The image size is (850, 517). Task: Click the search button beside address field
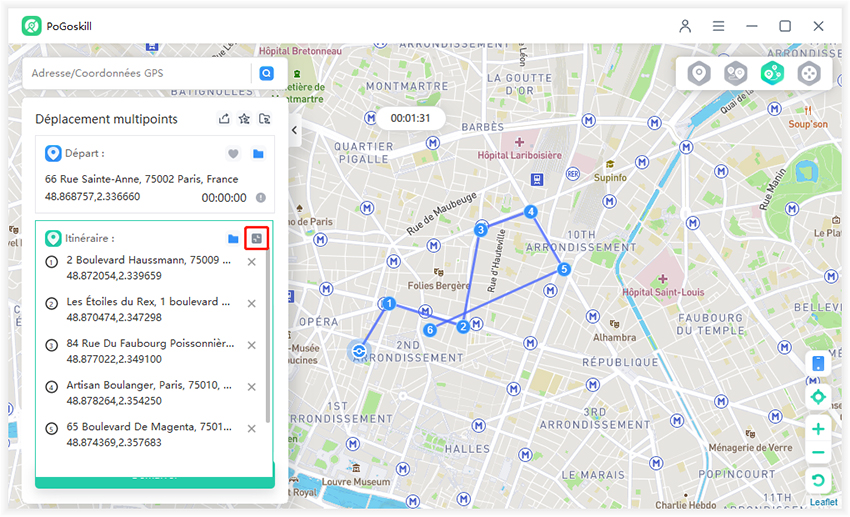pos(266,73)
